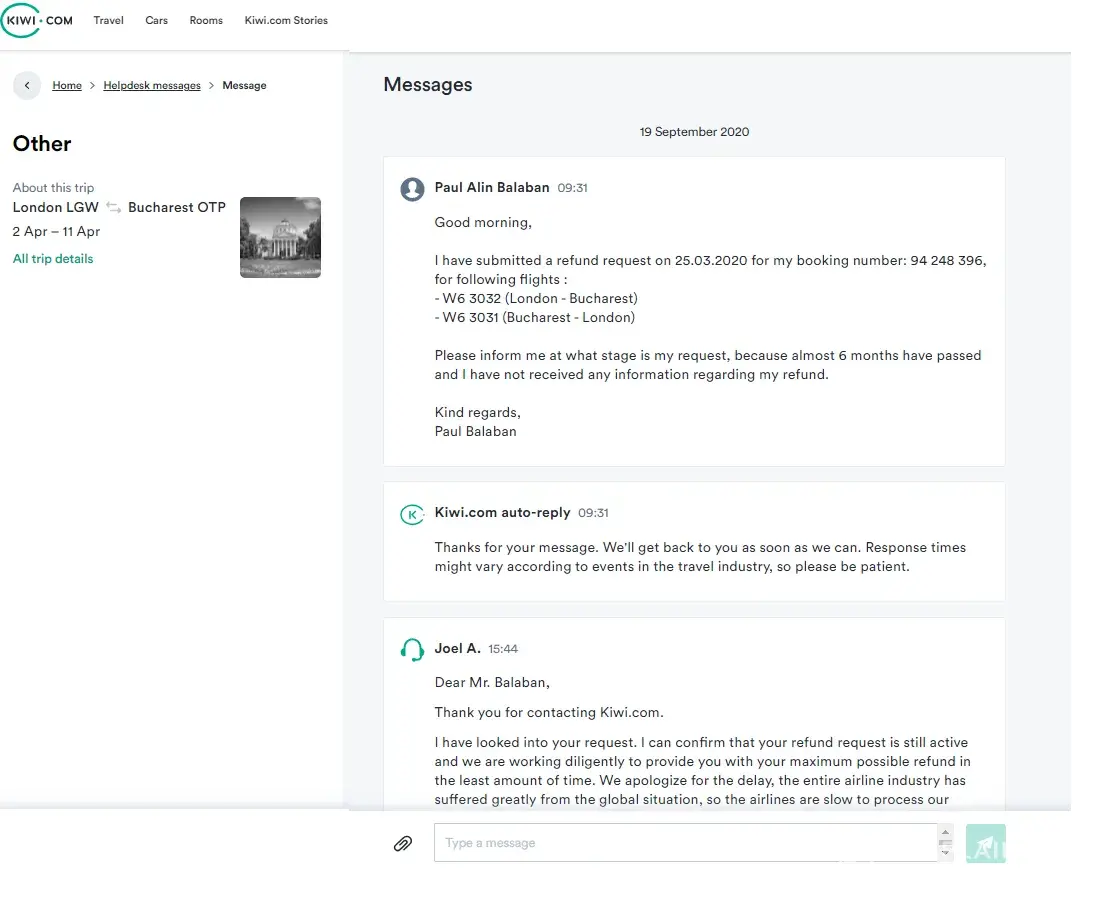Image resolution: width=1100 pixels, height=904 pixels.
Task: Open the Travel menu item
Action: tap(108, 20)
